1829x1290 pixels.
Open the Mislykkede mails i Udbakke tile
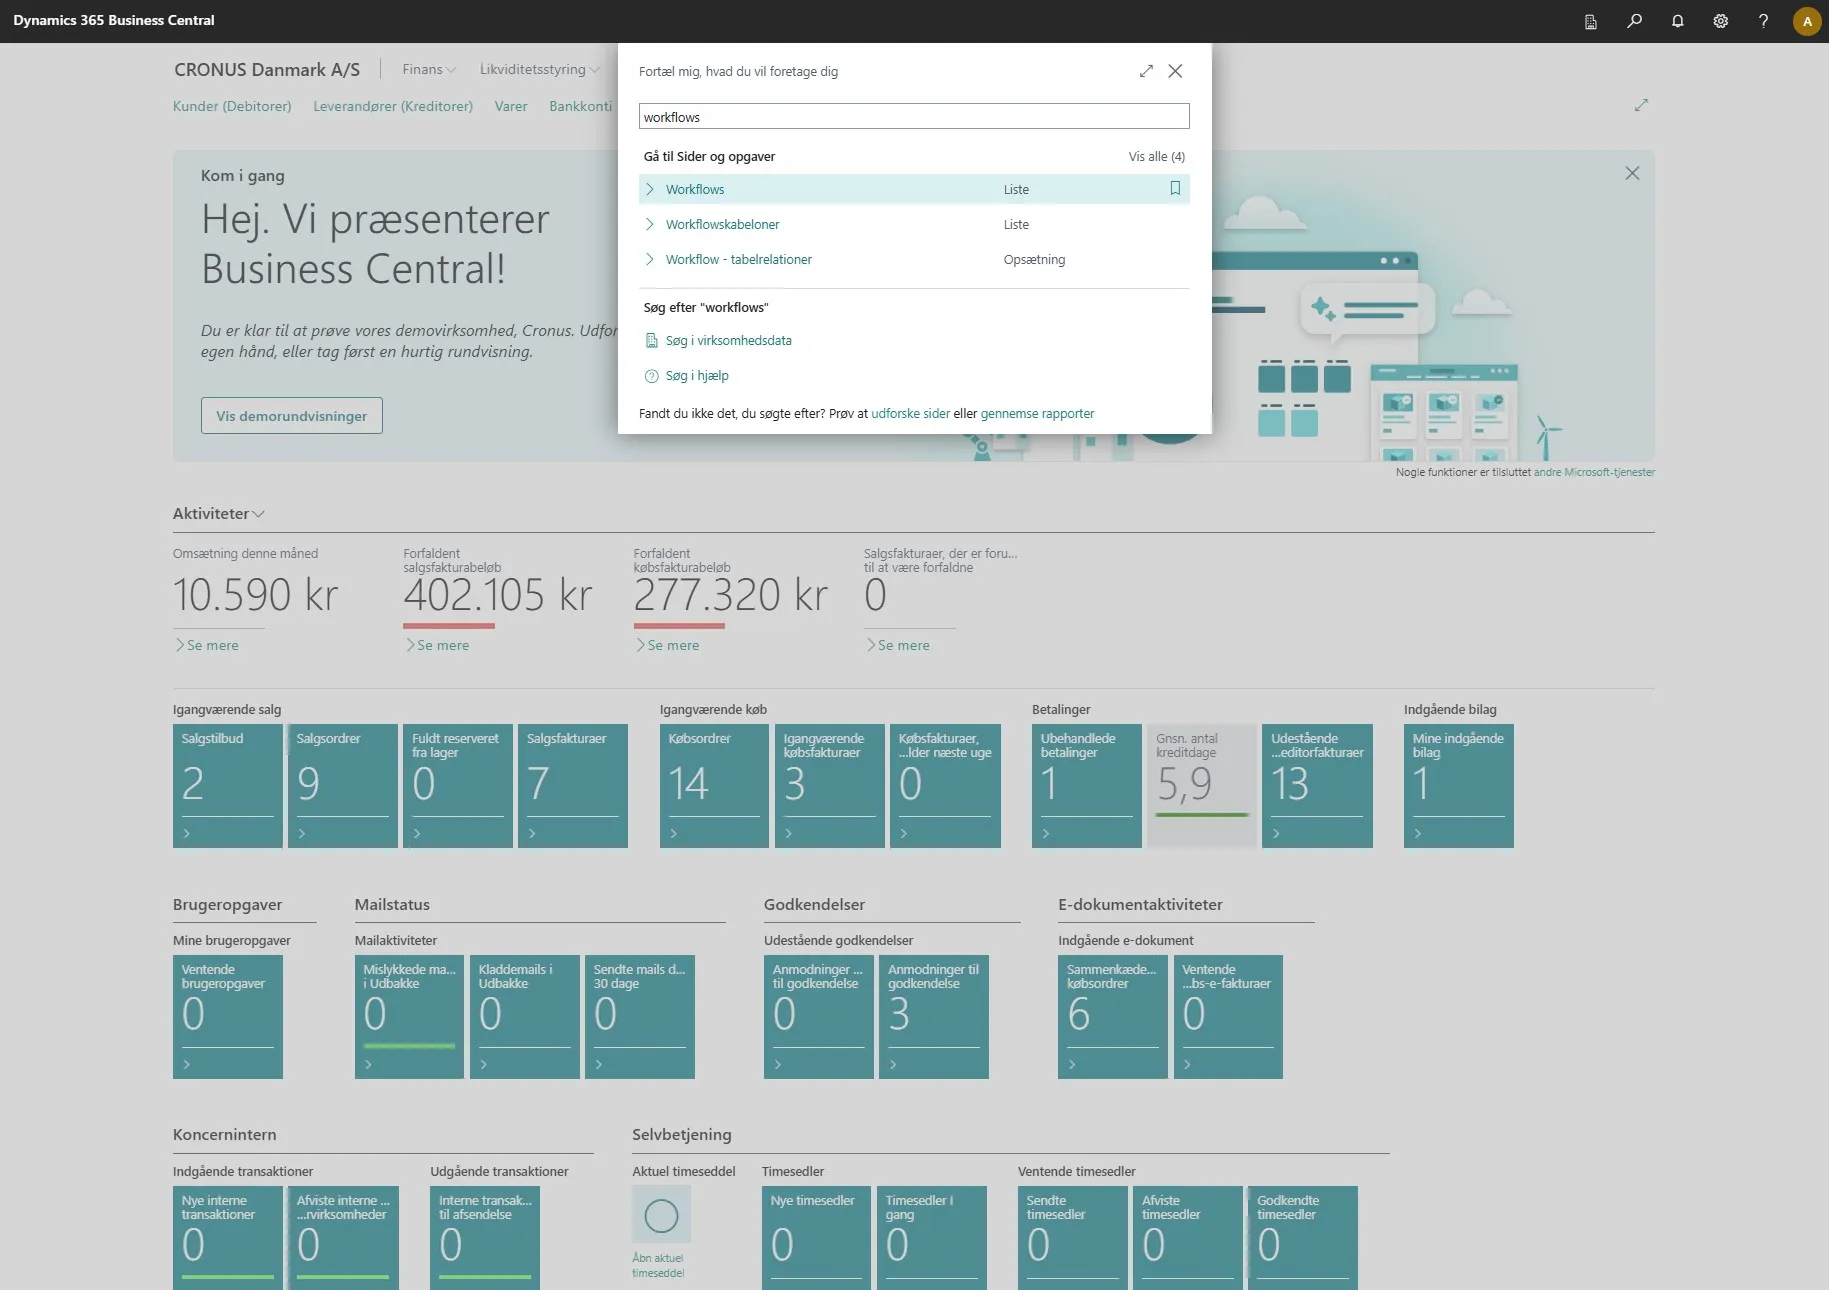coord(409,1017)
